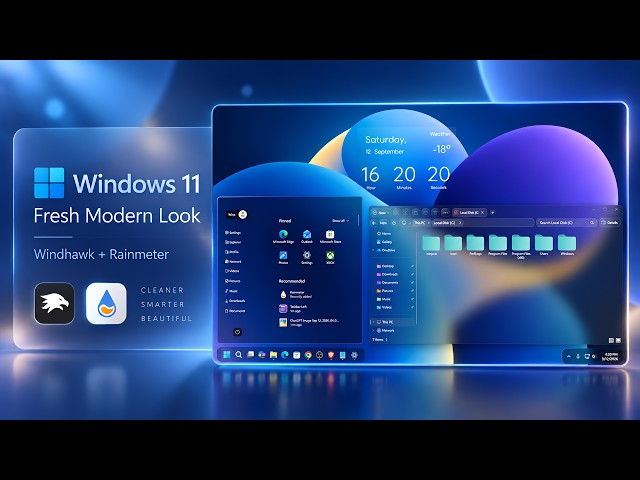640x480 pixels.
Task: Click chevron after Local Disk (C:) breadcrumb
Action: click(460, 223)
